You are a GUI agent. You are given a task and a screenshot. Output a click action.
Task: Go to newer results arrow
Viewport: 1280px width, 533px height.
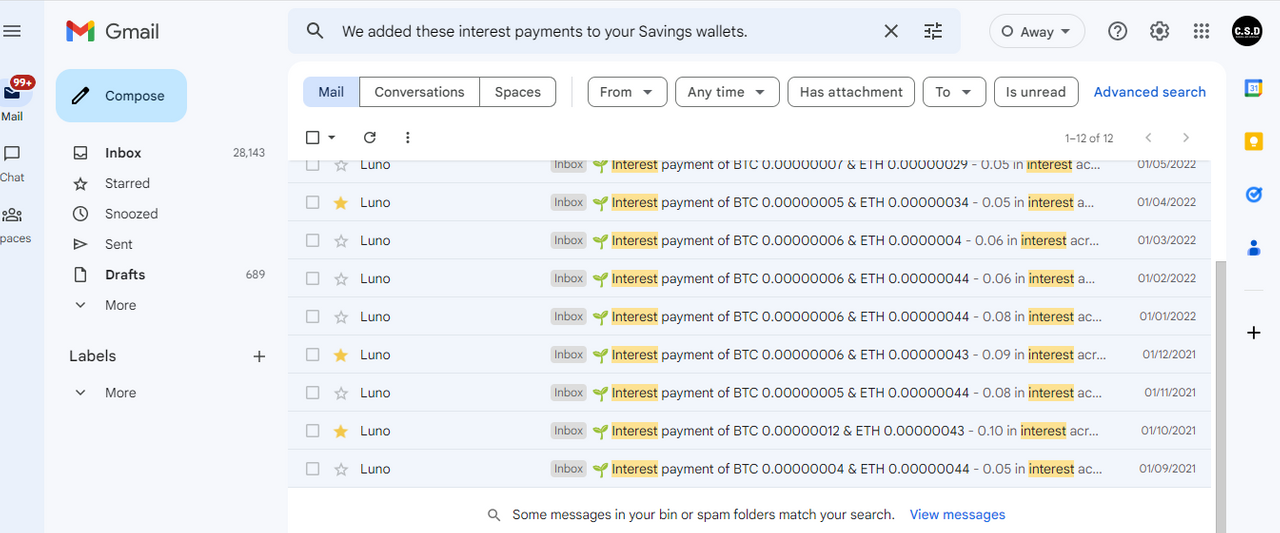(x=1149, y=138)
